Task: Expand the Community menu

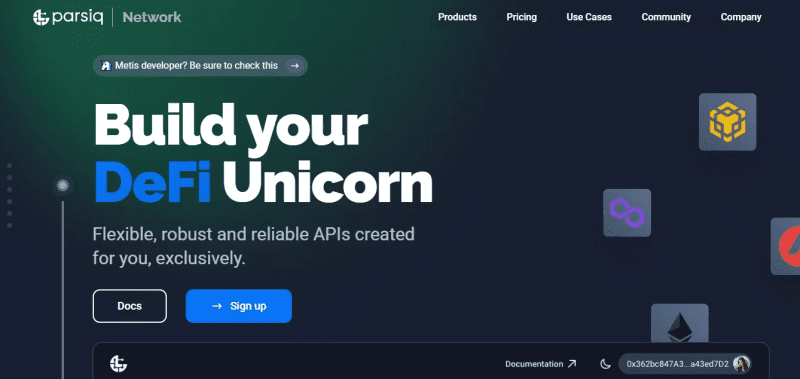Action: (666, 17)
